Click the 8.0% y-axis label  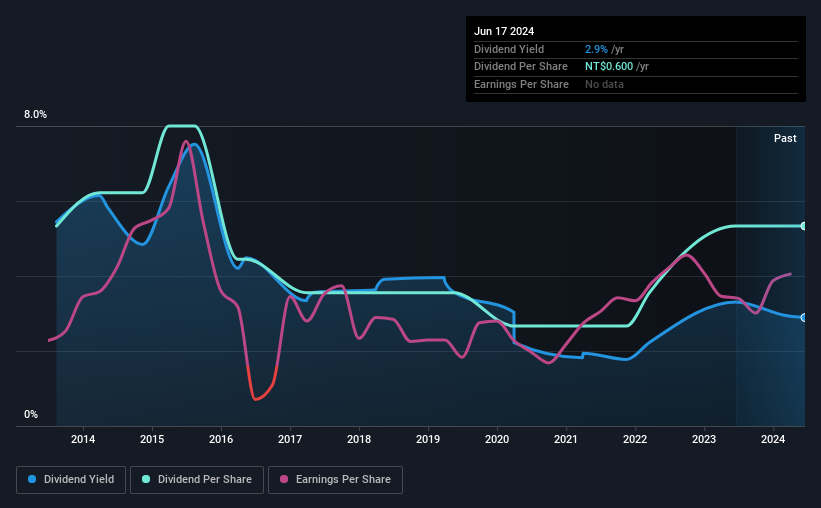[35, 114]
